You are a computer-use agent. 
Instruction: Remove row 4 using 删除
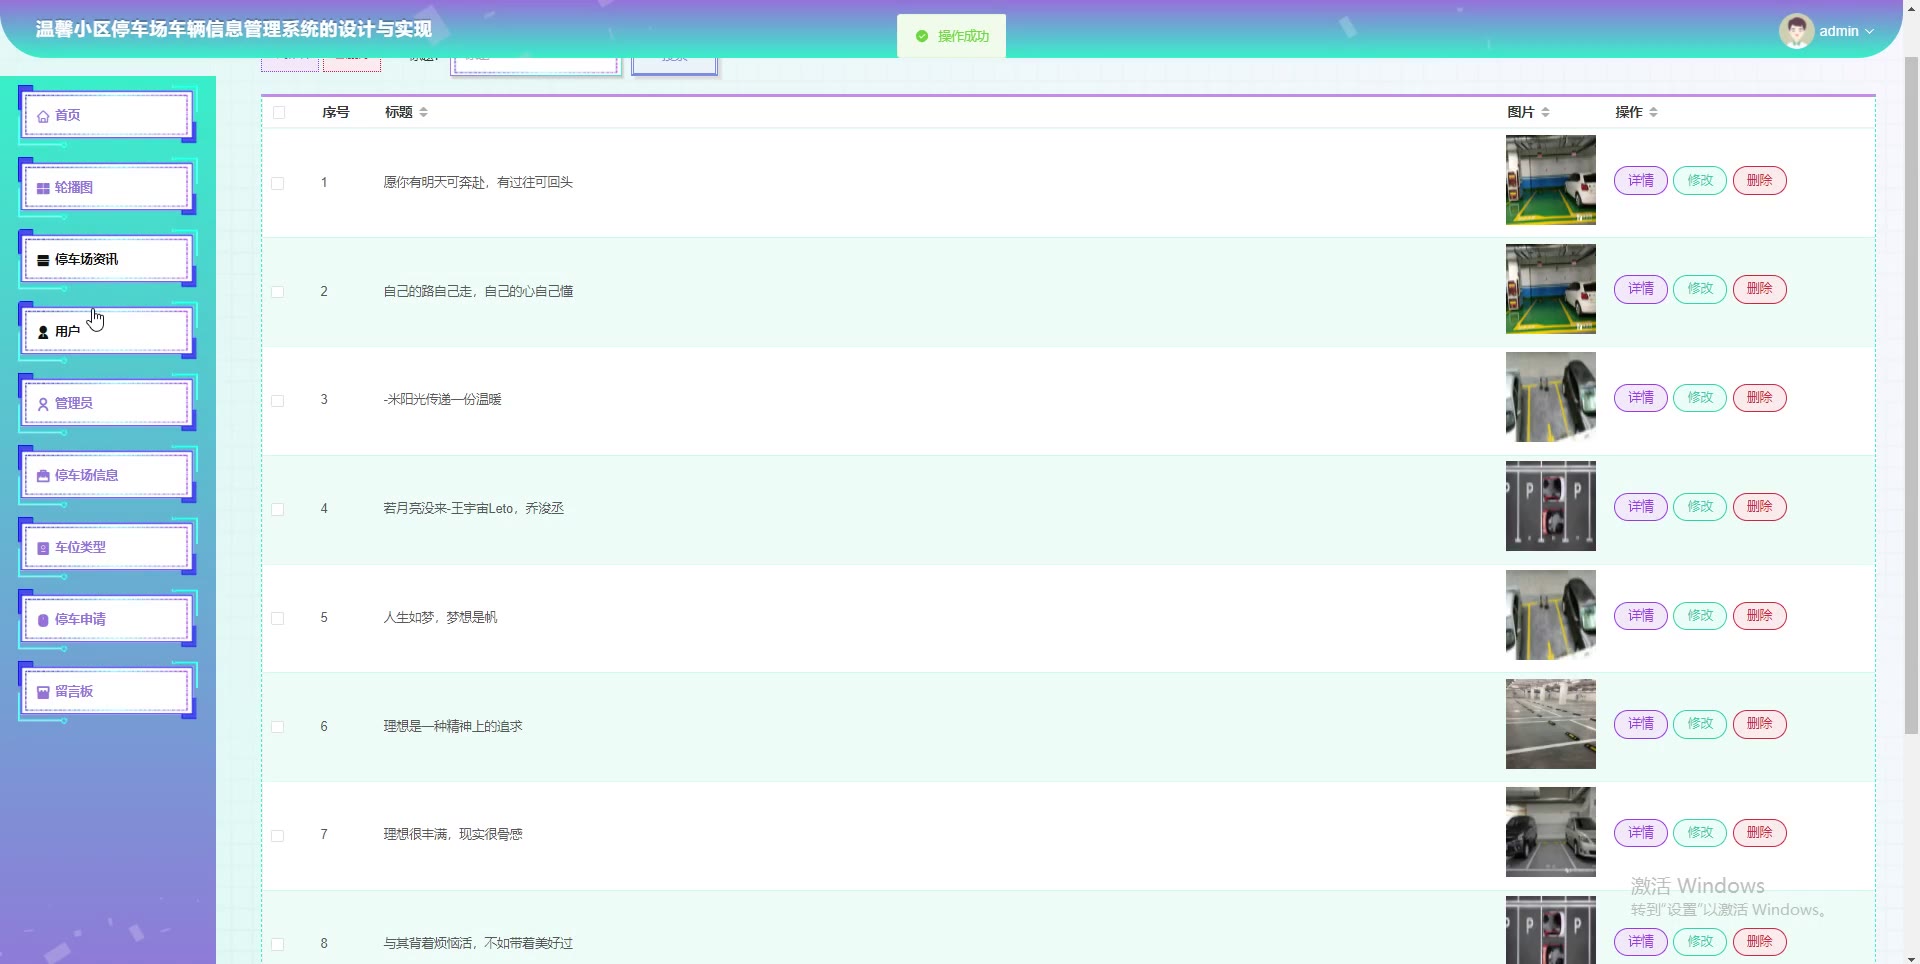(1760, 507)
